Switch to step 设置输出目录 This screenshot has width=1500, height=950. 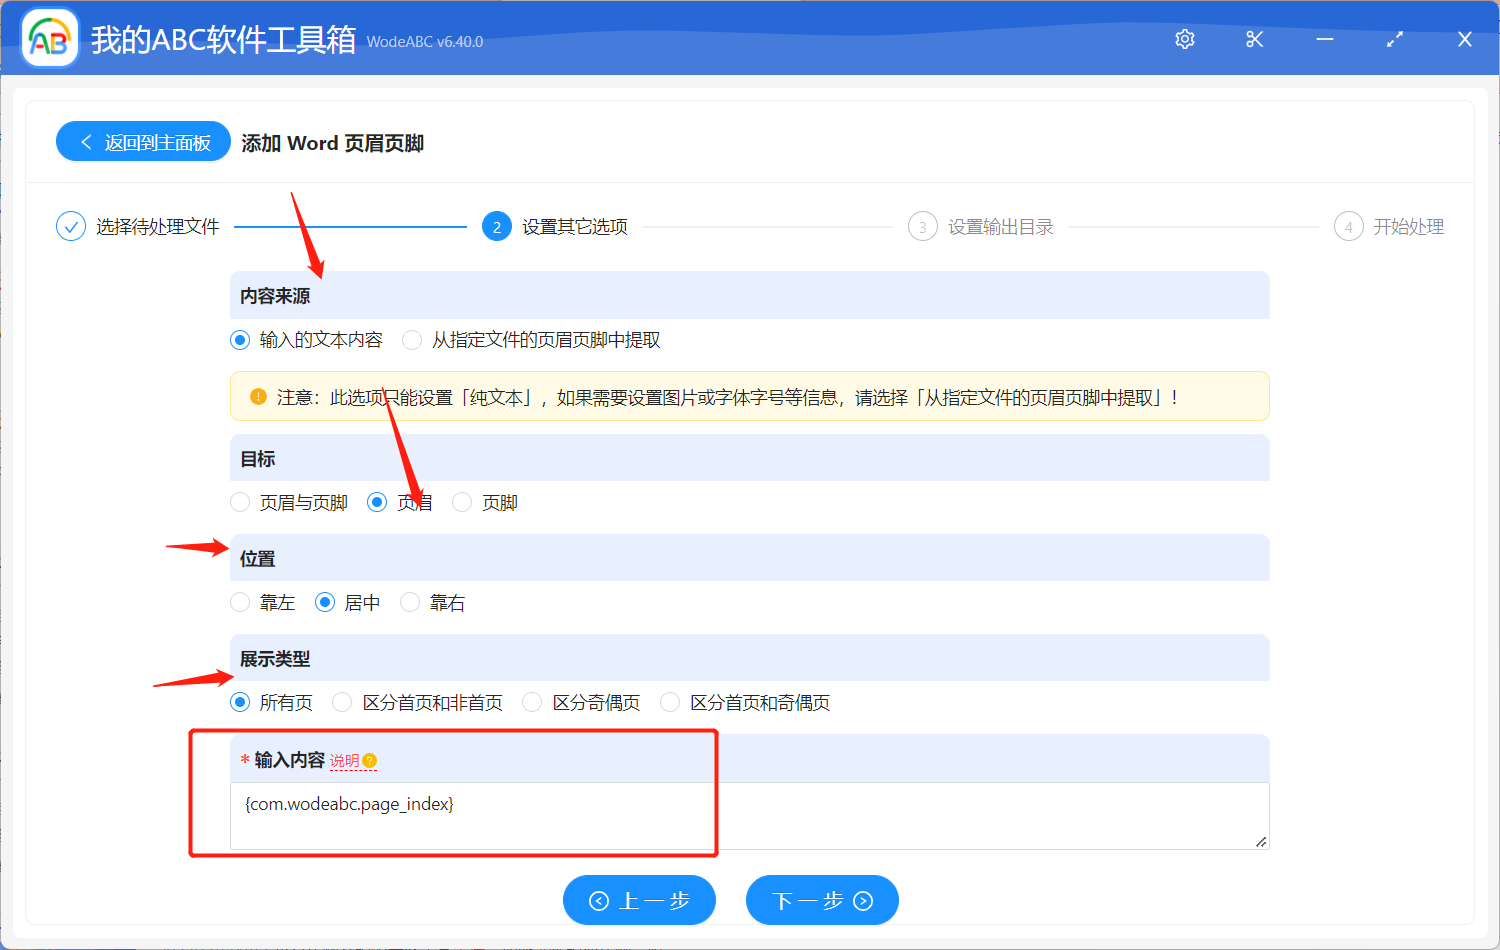(x=922, y=226)
